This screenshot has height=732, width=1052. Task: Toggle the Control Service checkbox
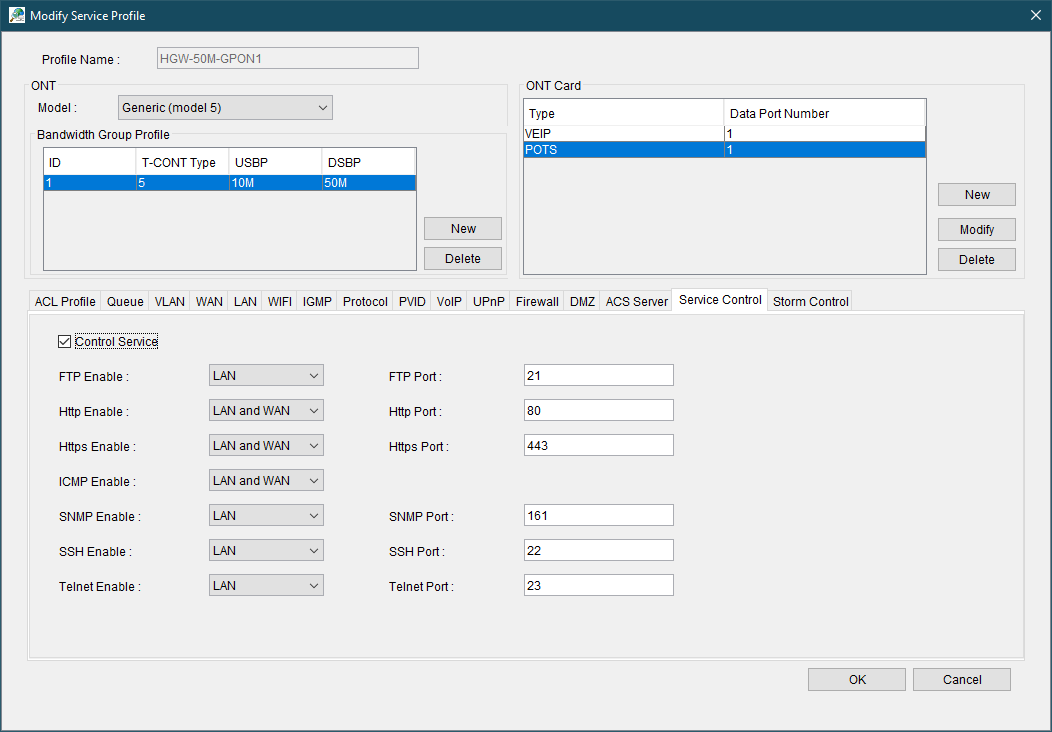coord(65,342)
